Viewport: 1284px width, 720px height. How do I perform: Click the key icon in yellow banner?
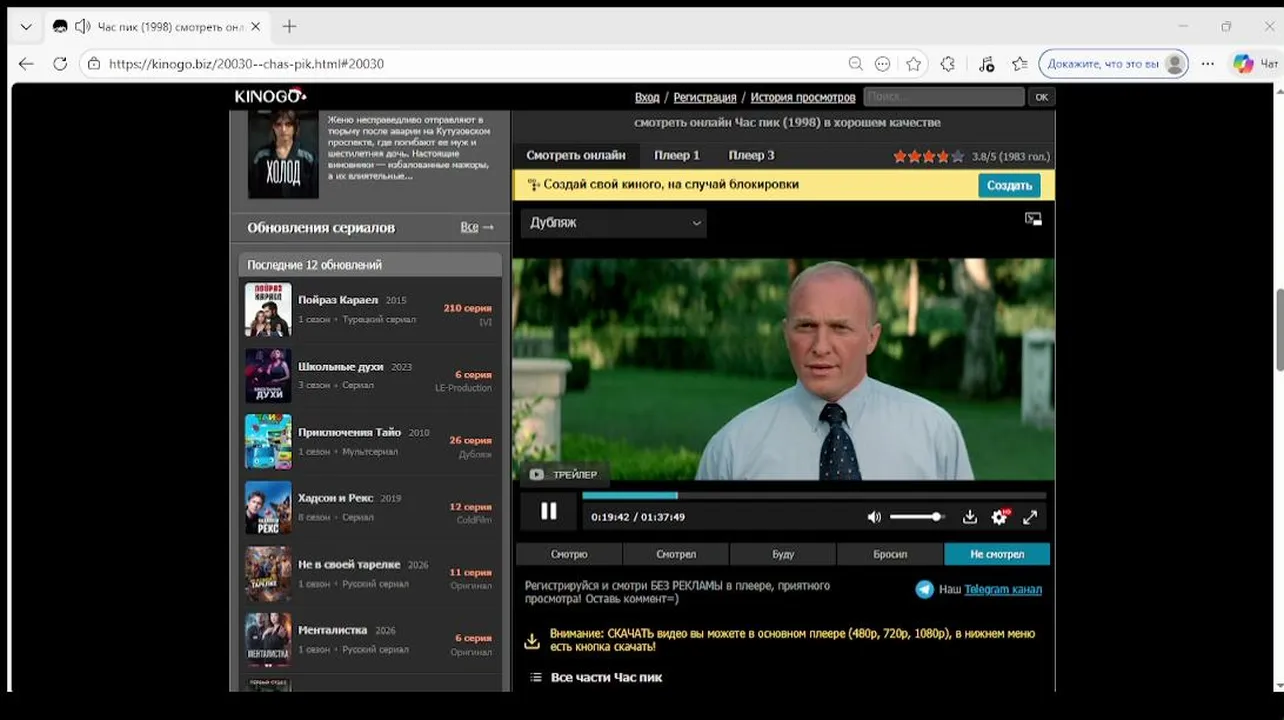(x=533, y=185)
